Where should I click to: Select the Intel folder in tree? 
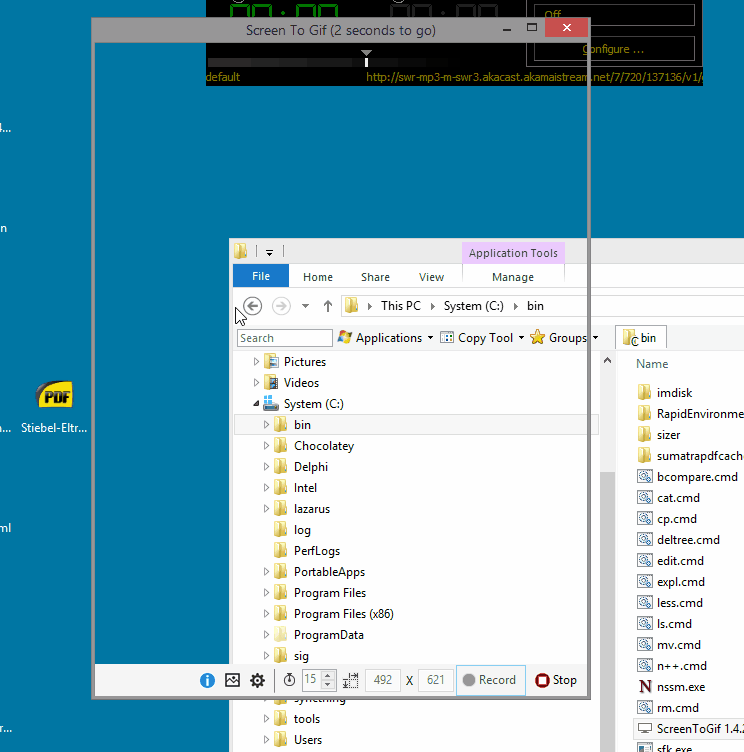[305, 488]
